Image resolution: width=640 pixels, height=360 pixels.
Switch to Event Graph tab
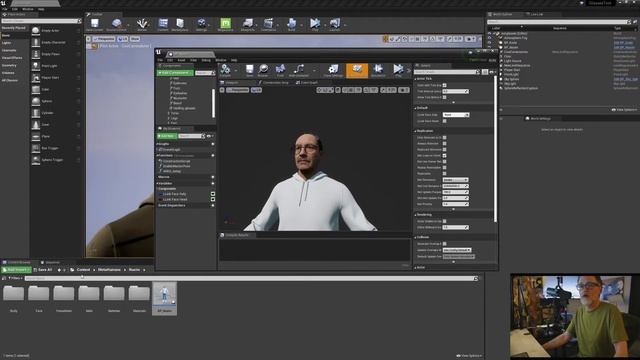[x=307, y=82]
